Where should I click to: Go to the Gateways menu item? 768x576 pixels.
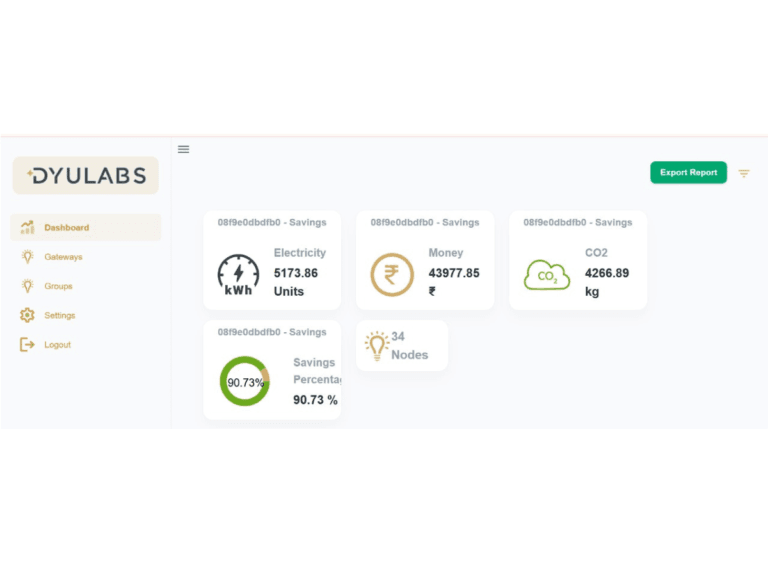coord(63,257)
